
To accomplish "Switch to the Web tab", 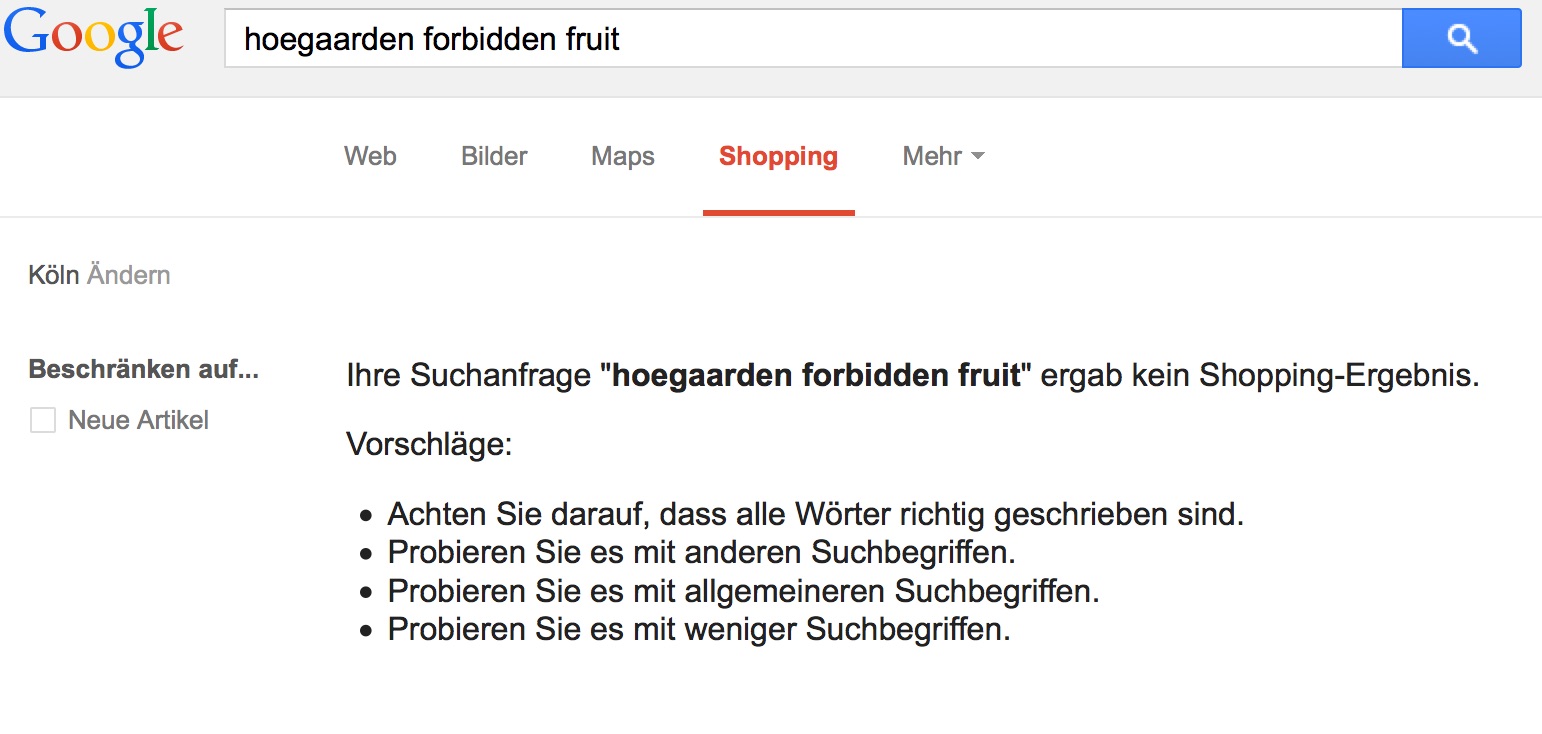I will [370, 157].
